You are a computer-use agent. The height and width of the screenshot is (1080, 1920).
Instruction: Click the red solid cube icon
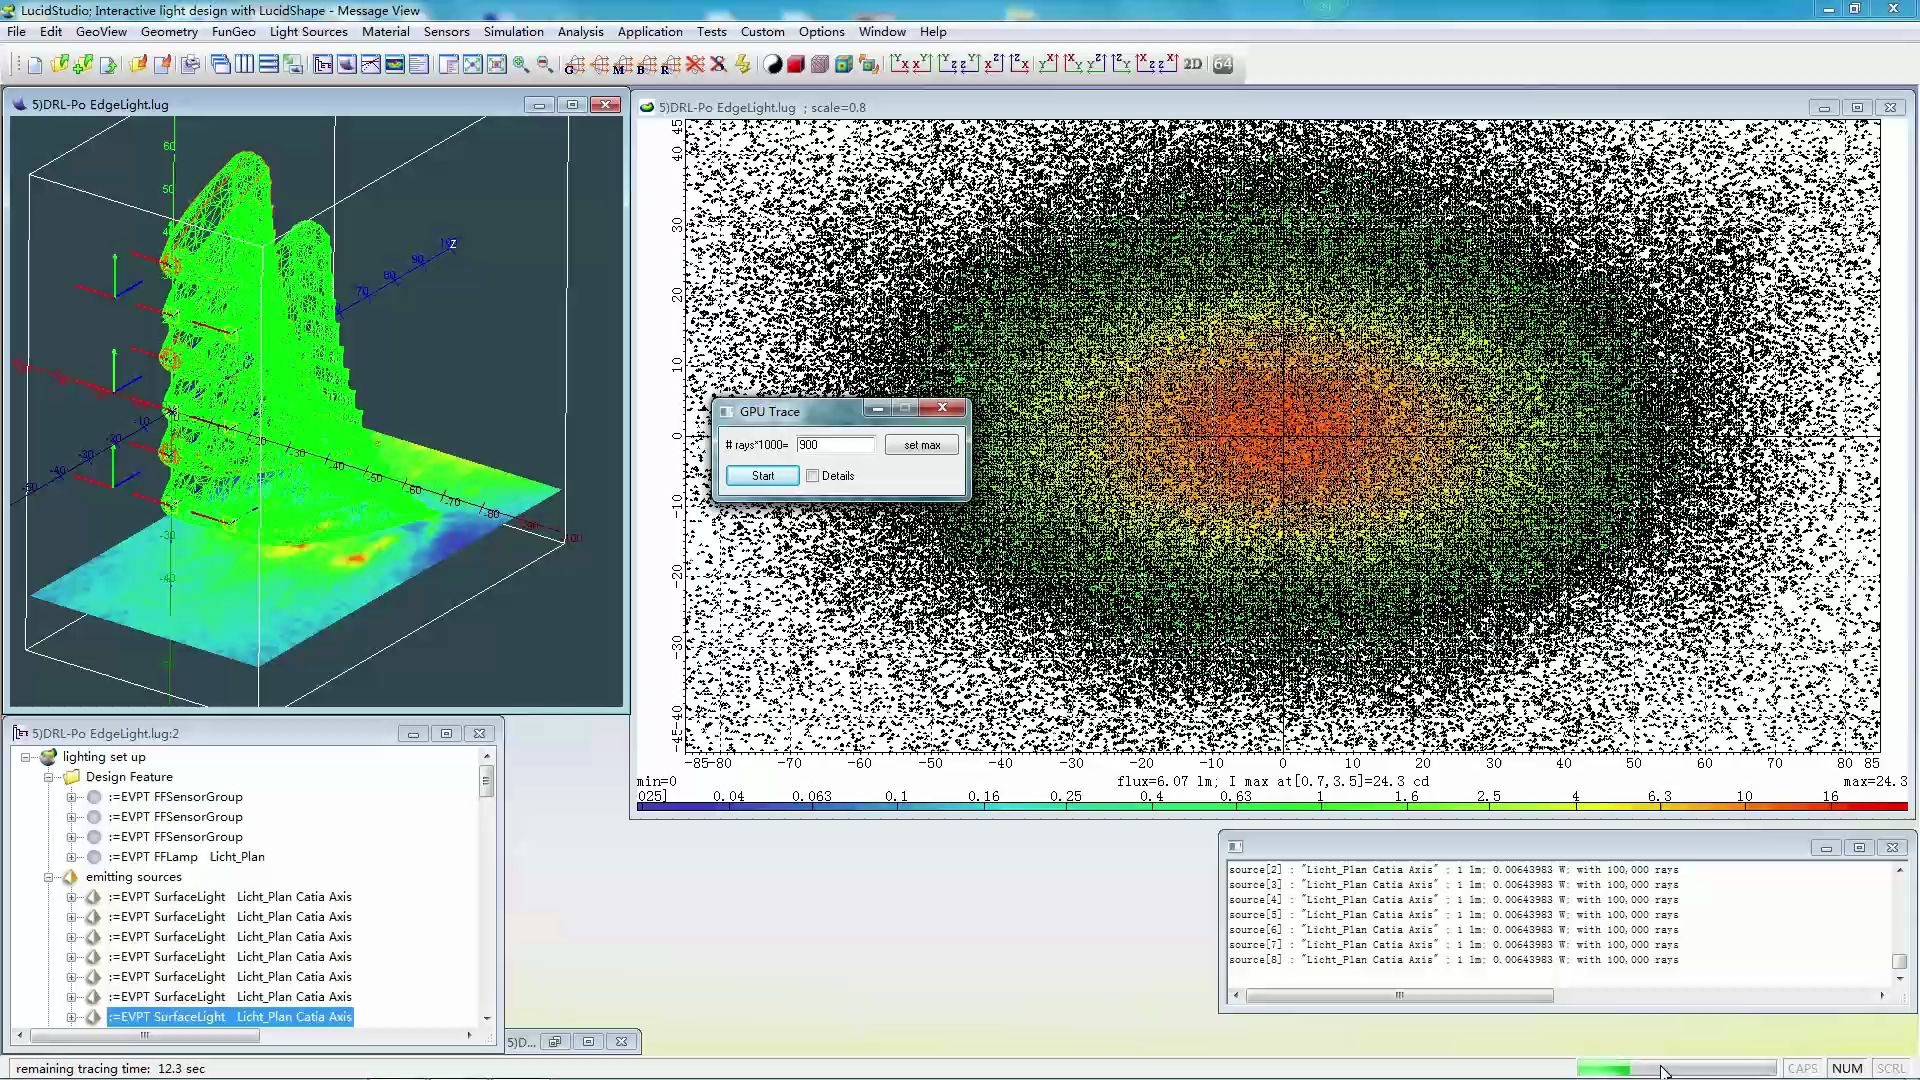pyautogui.click(x=796, y=65)
